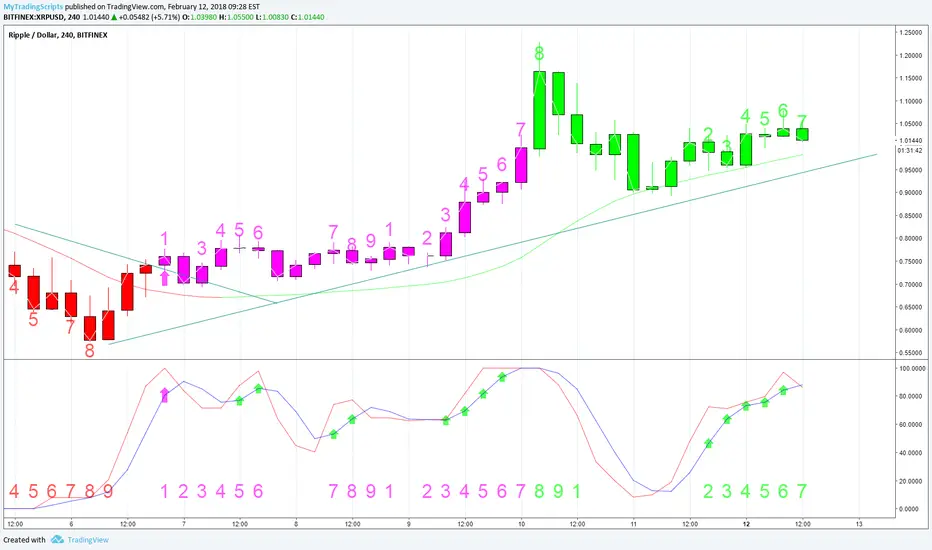
Task: Open the MyTradingScripts author link
Action: pyautogui.click(x=33, y=7)
